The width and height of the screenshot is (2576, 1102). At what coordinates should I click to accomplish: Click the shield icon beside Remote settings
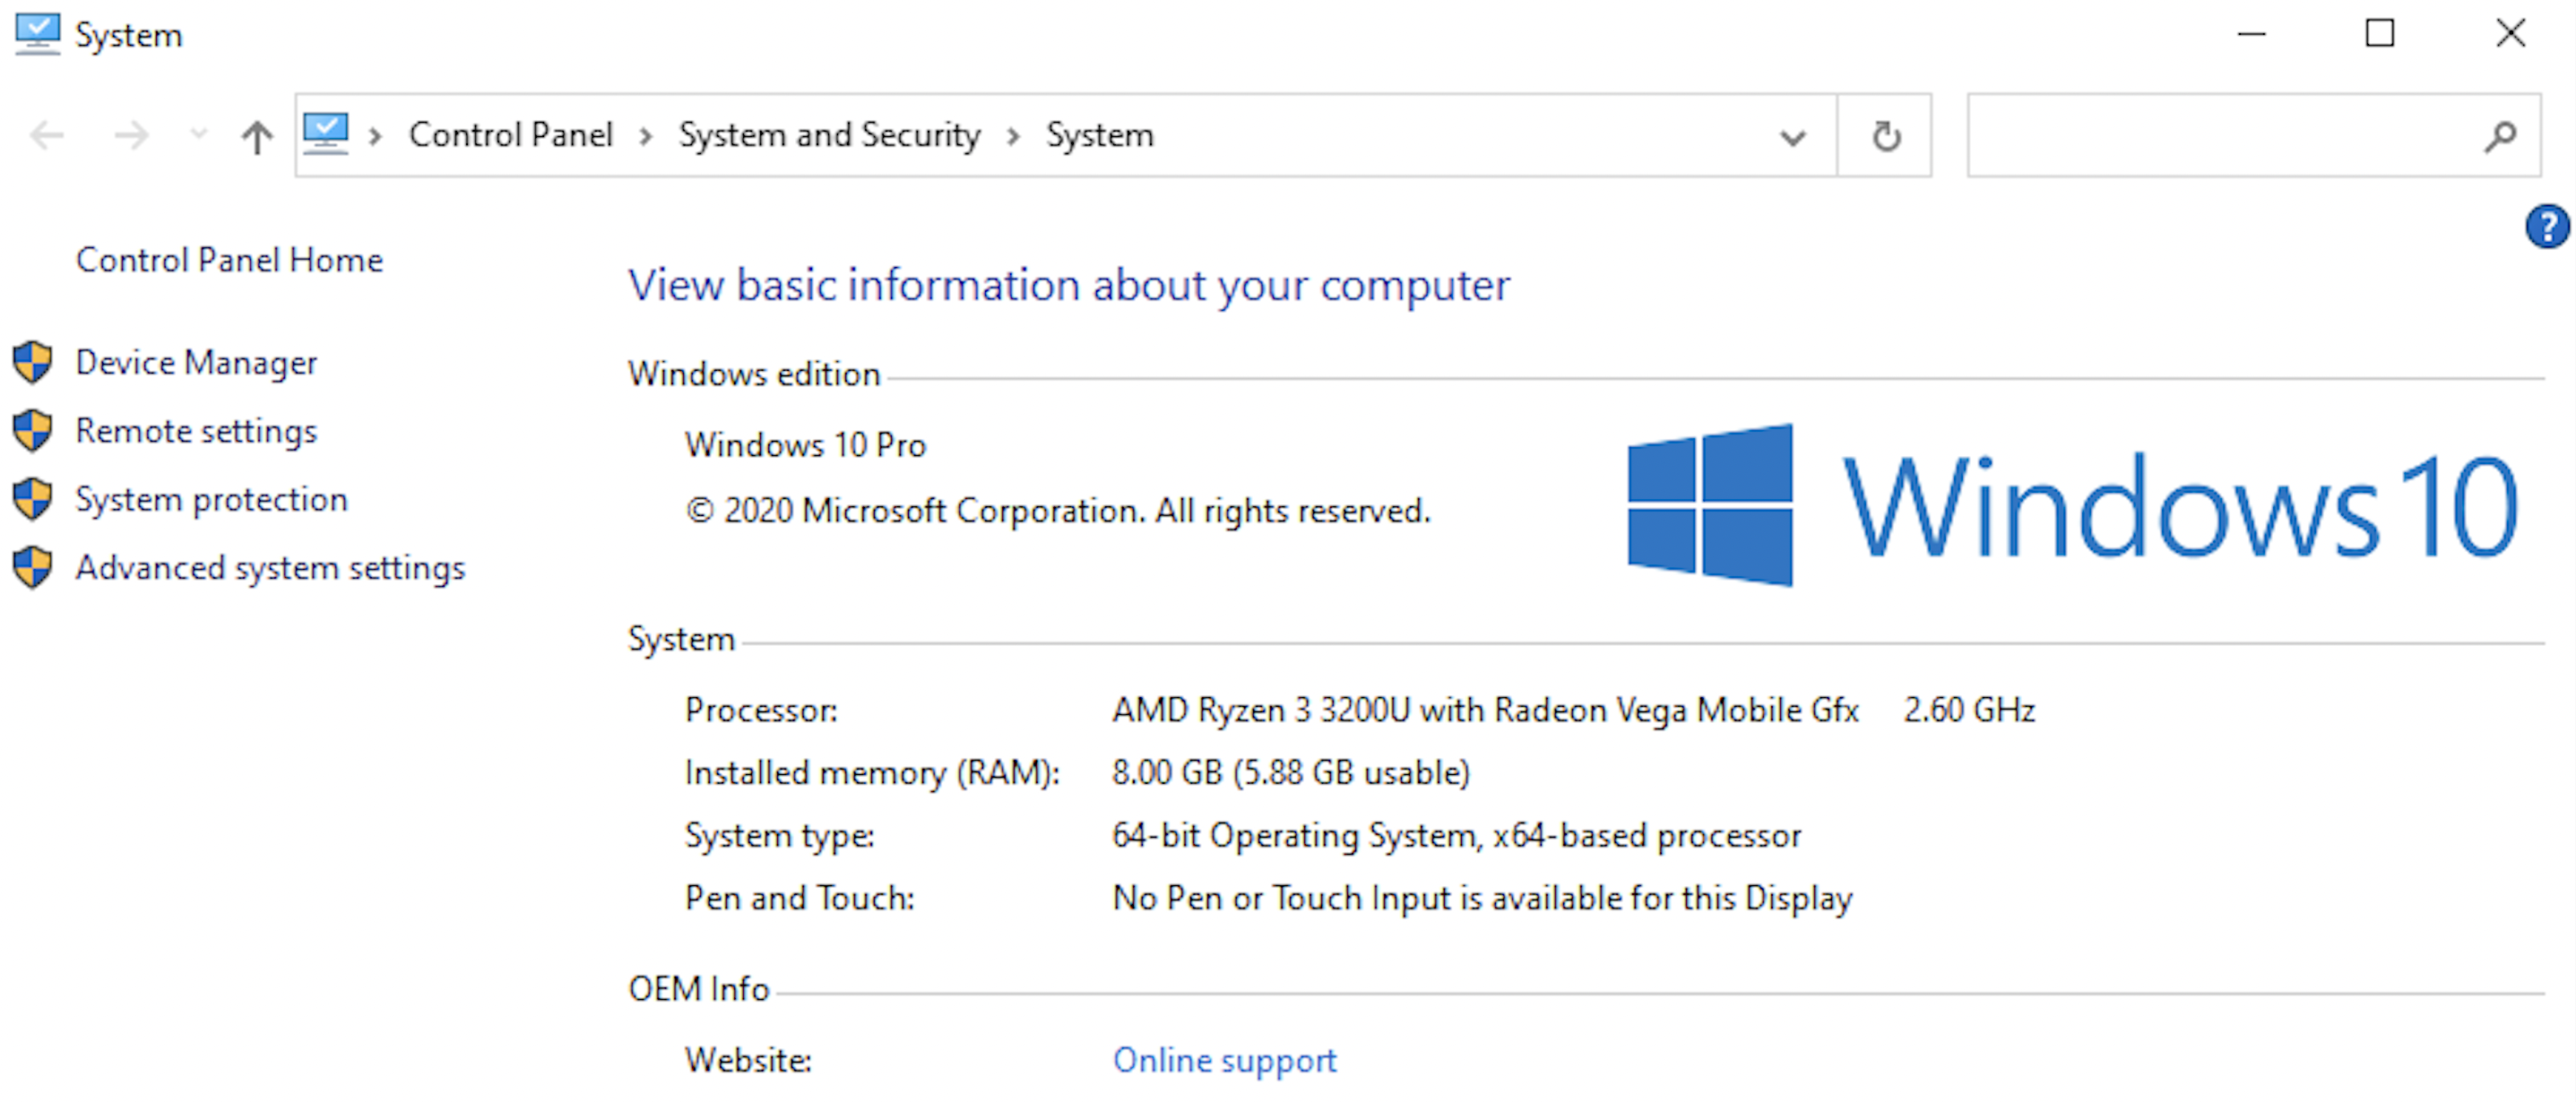[33, 431]
